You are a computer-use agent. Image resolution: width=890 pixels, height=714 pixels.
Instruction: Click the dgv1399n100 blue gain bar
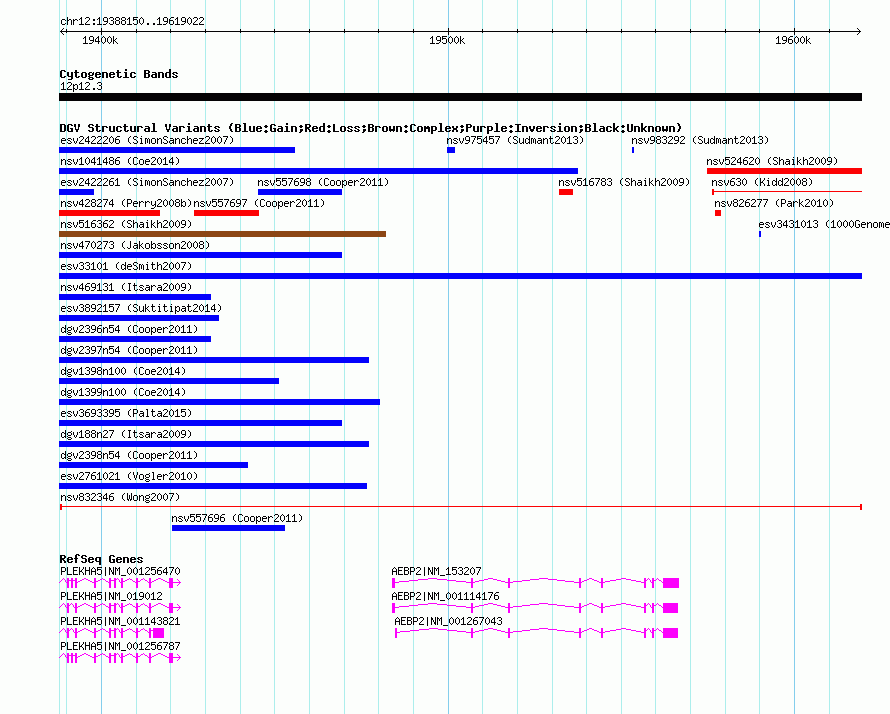coord(220,402)
